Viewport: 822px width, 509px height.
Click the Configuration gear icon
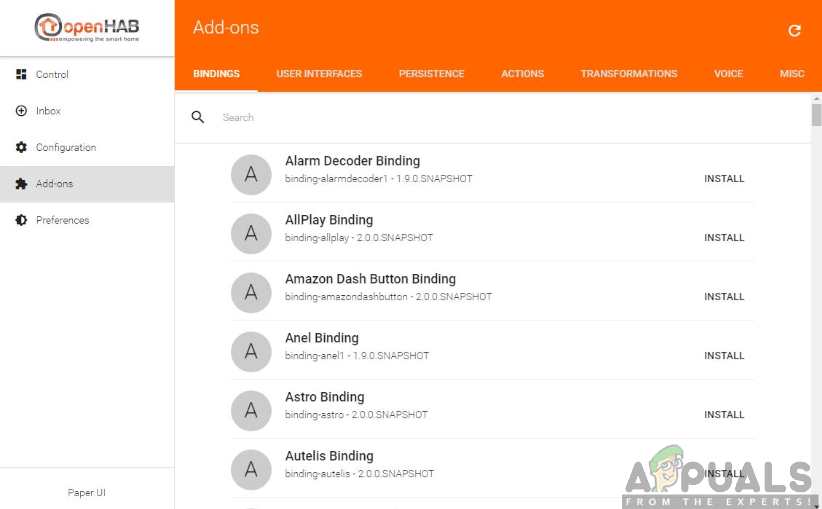(21, 147)
